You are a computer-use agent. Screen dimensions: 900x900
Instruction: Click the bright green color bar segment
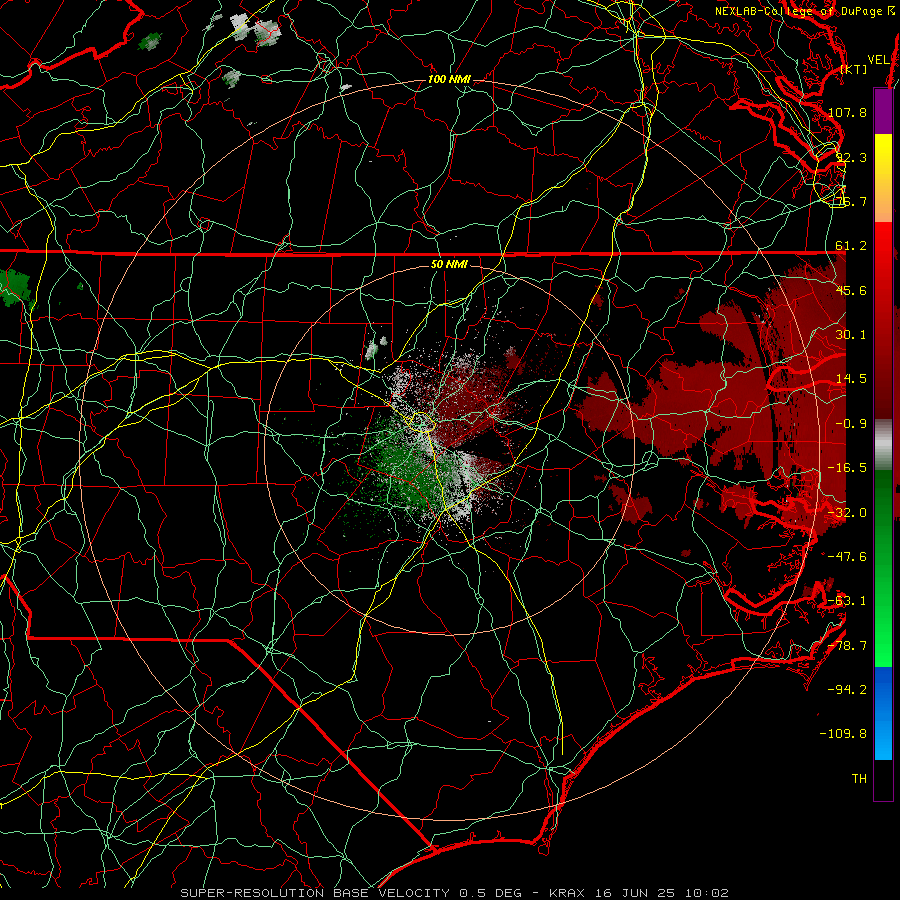pyautogui.click(x=883, y=568)
